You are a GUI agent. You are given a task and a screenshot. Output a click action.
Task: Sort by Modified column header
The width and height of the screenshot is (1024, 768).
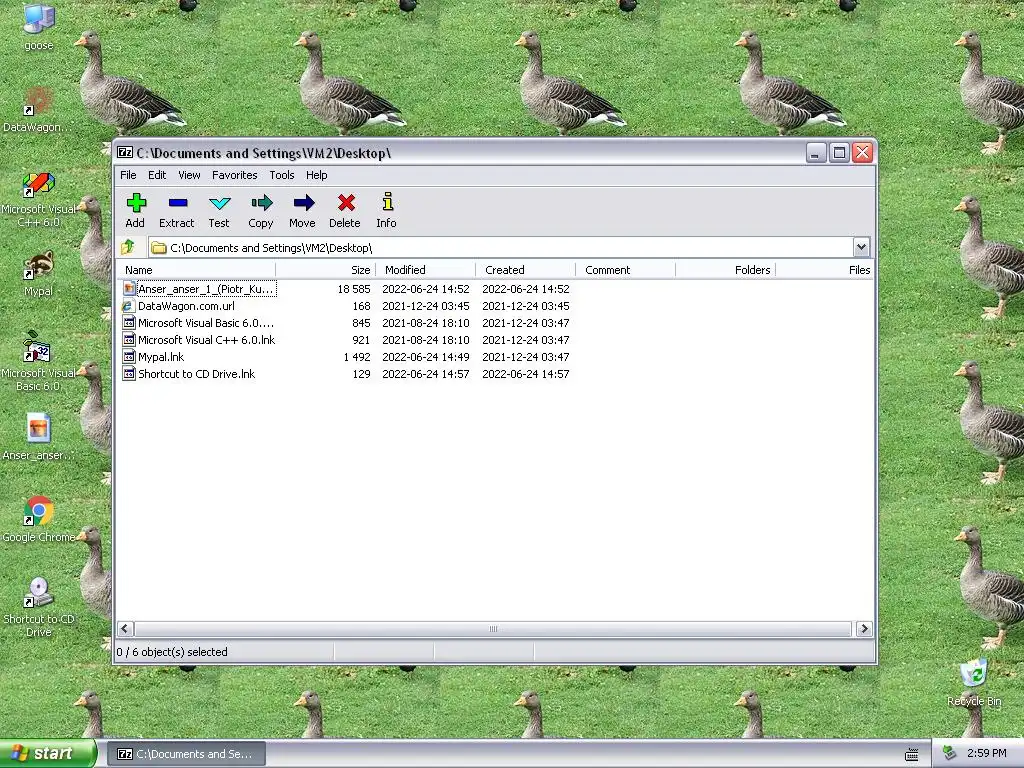[x=425, y=270]
